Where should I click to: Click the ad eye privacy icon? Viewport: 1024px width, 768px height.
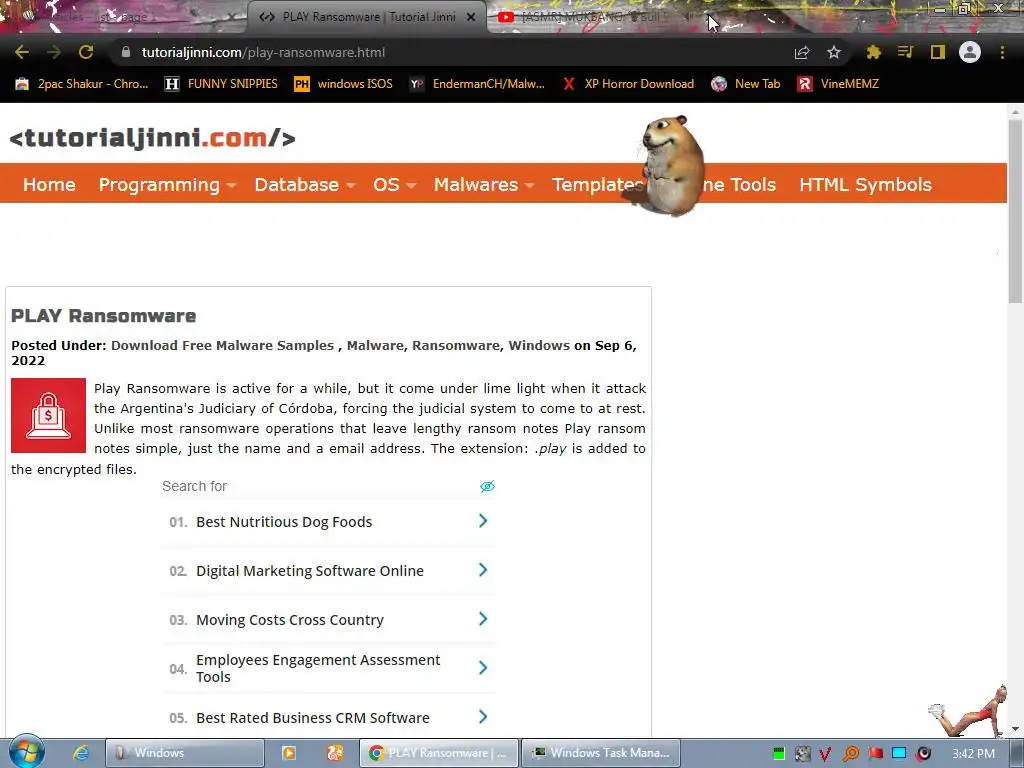tap(487, 486)
